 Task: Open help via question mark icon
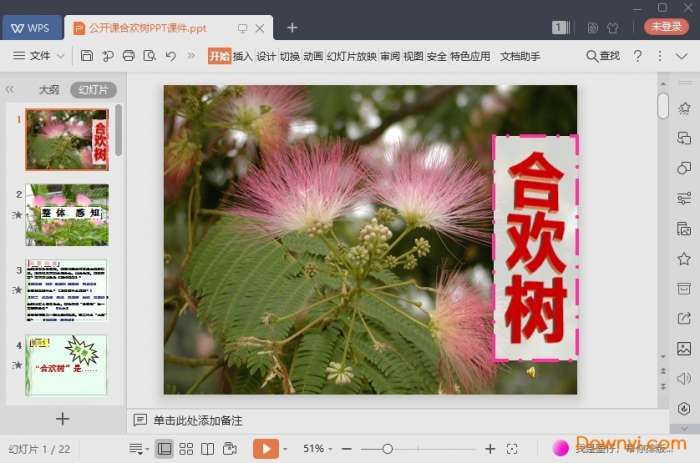coord(638,56)
